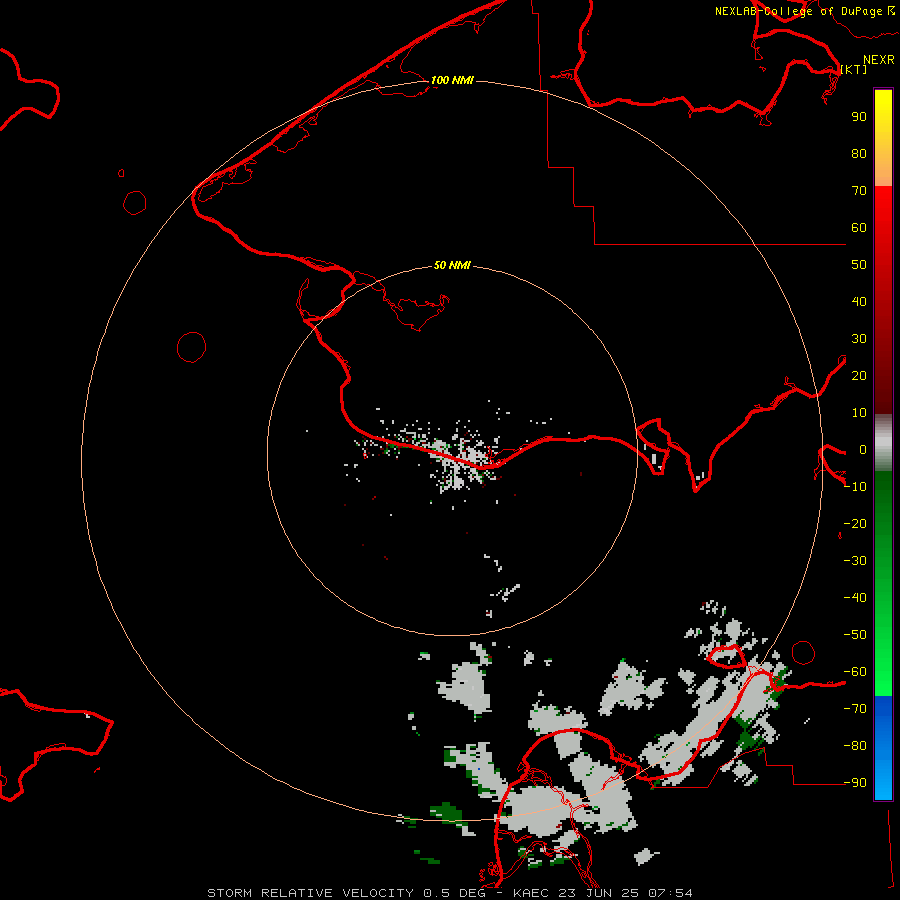Click the 10 value on the velocity scale

859,413
